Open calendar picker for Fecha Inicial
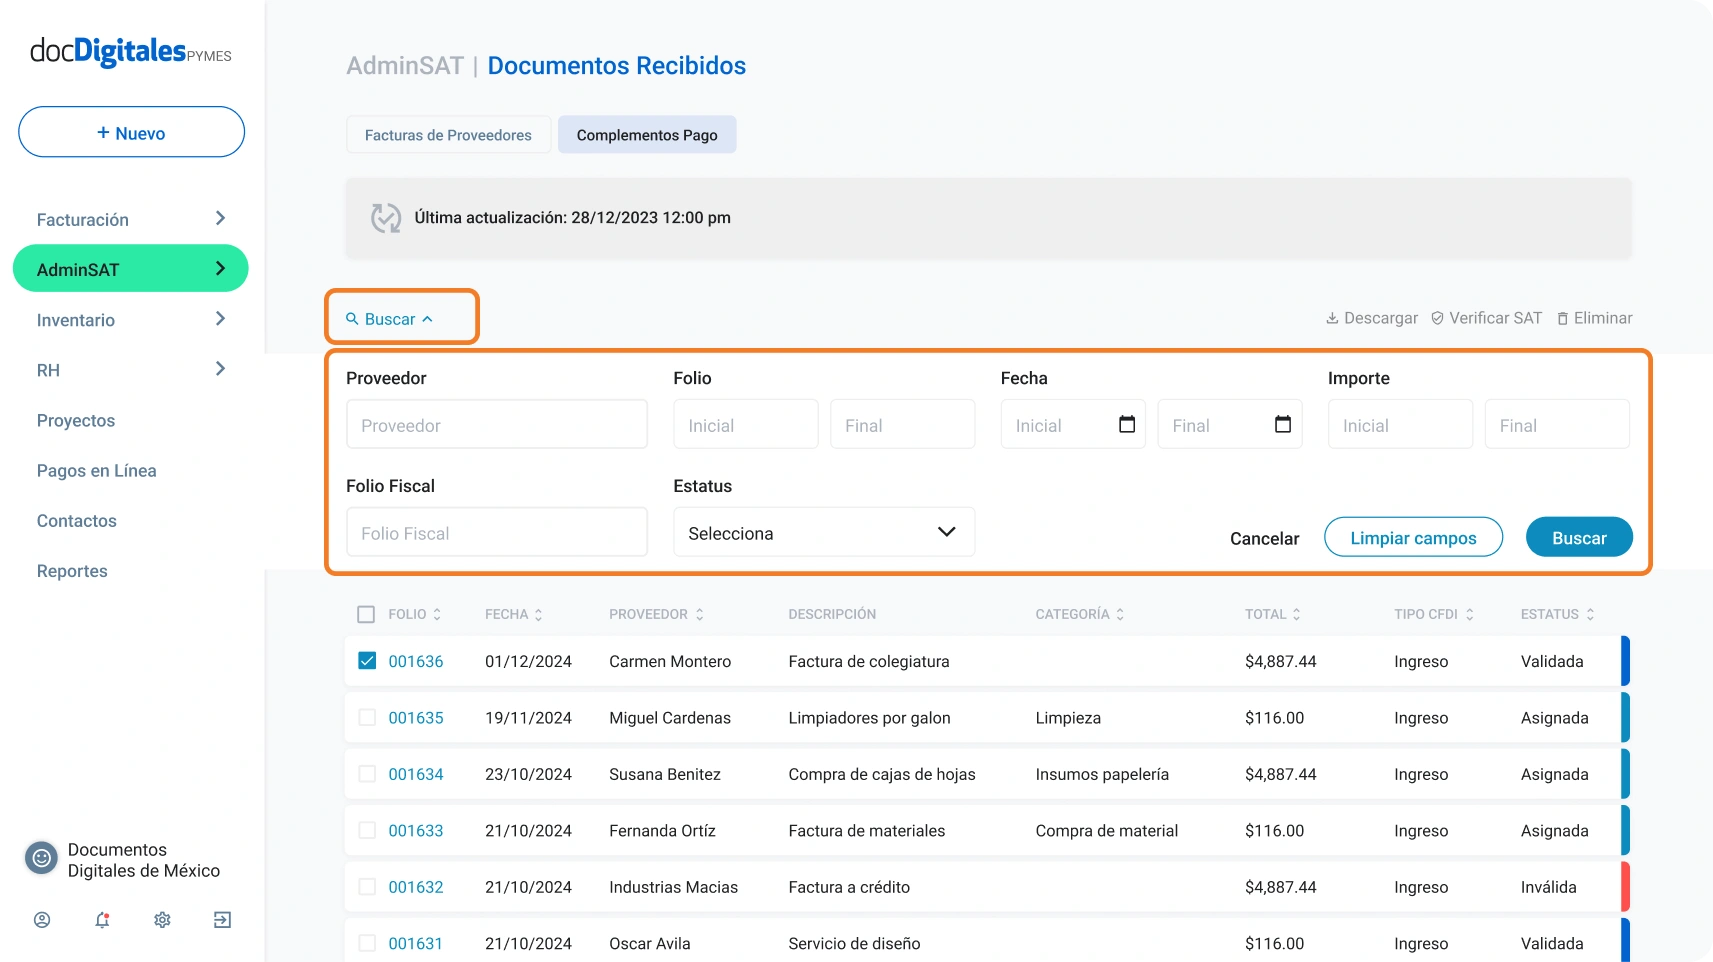 click(1127, 424)
